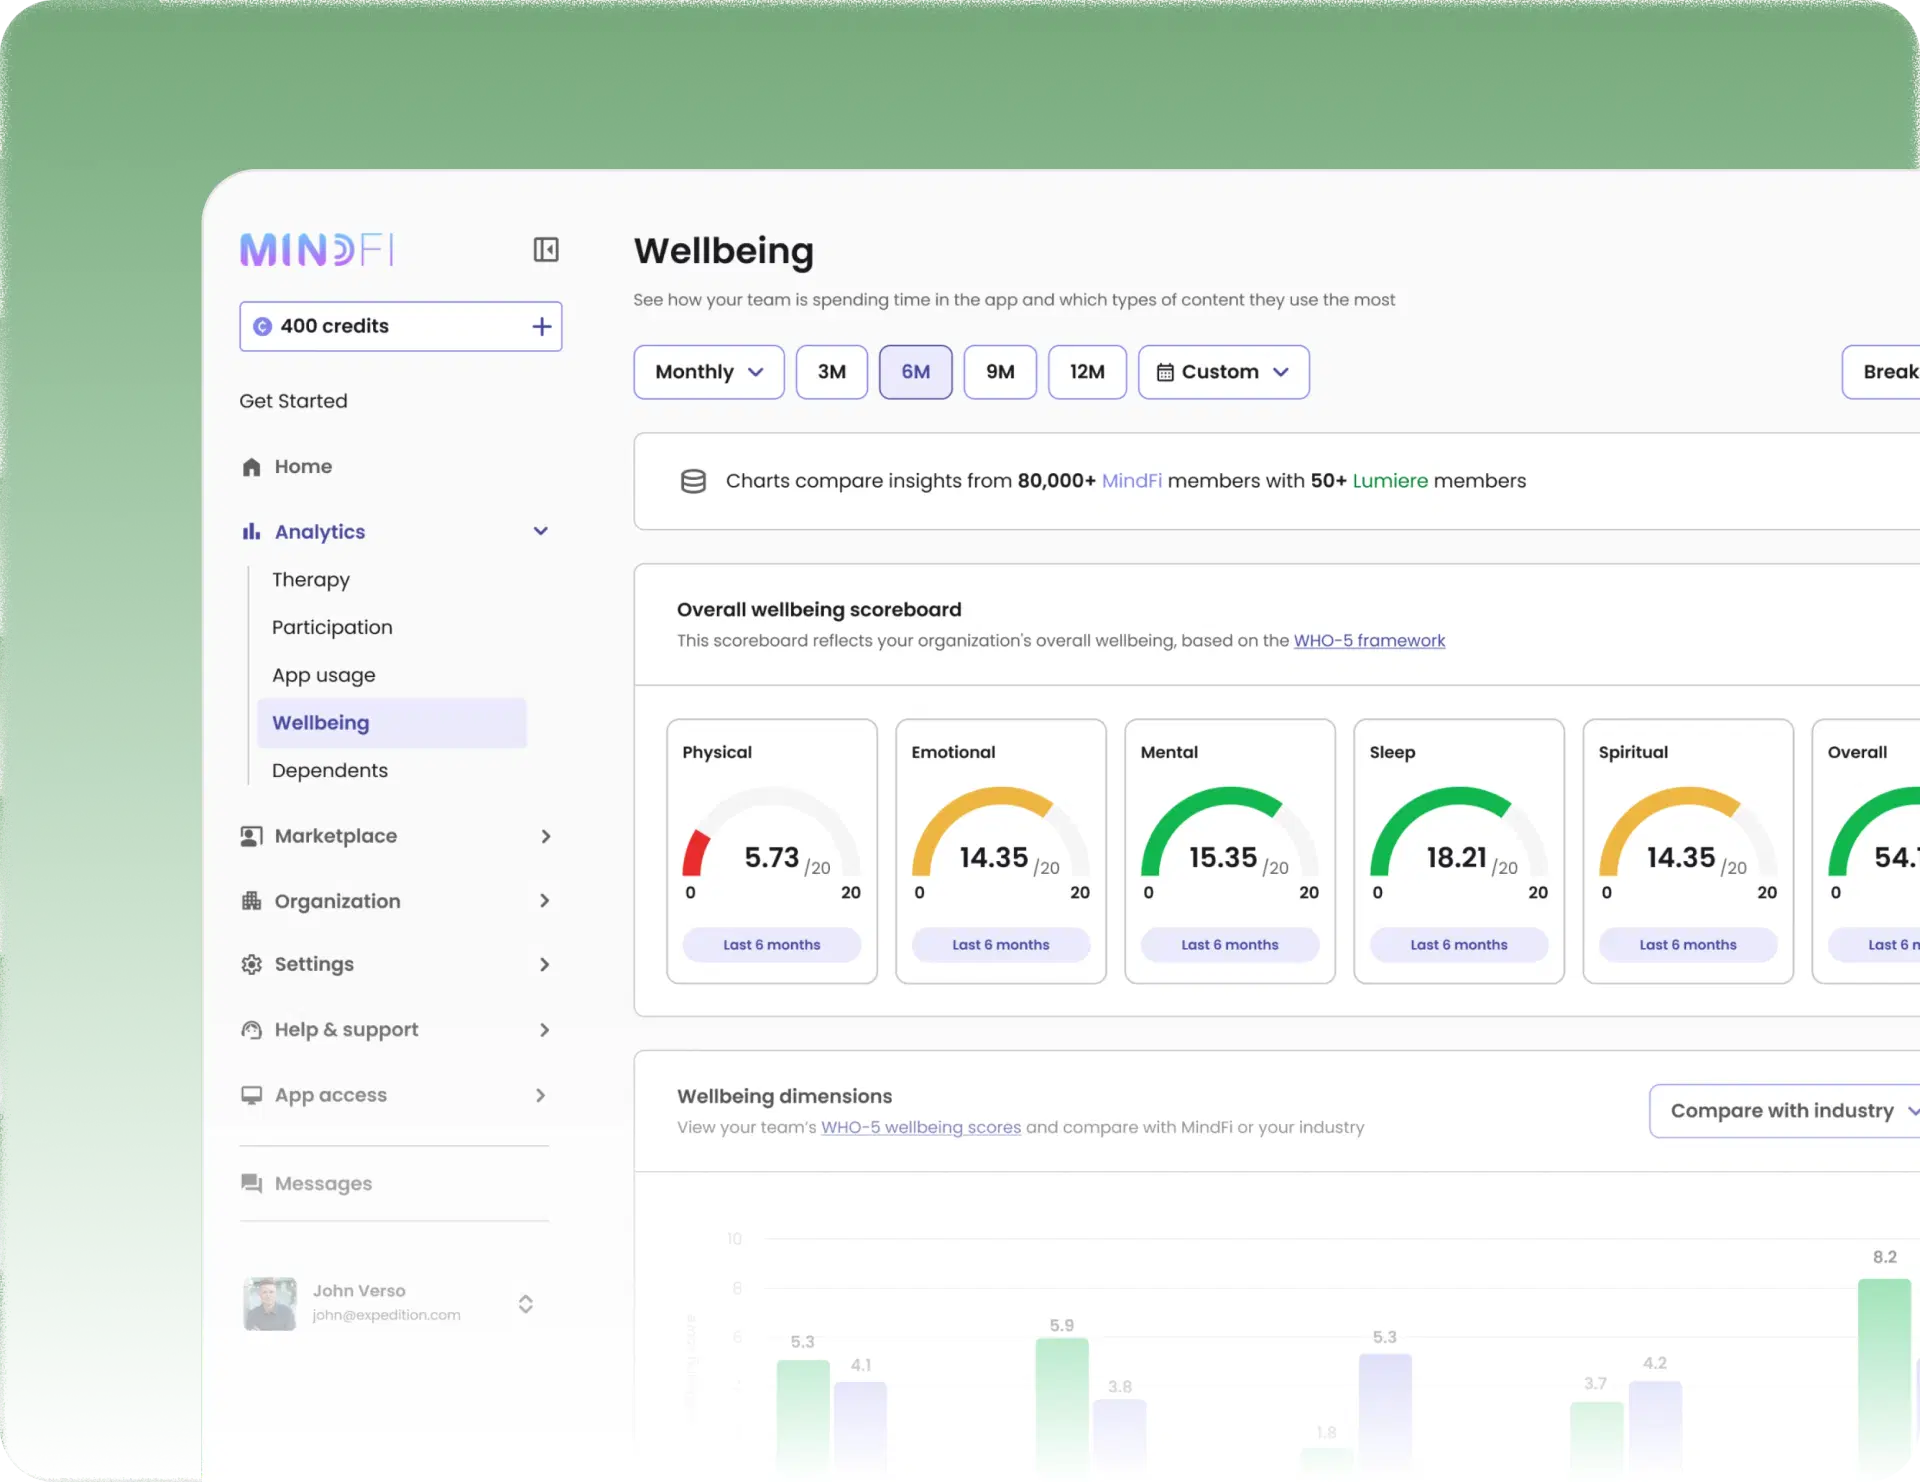
Task: Click Last 6 months under Sleep
Action: [1459, 944]
